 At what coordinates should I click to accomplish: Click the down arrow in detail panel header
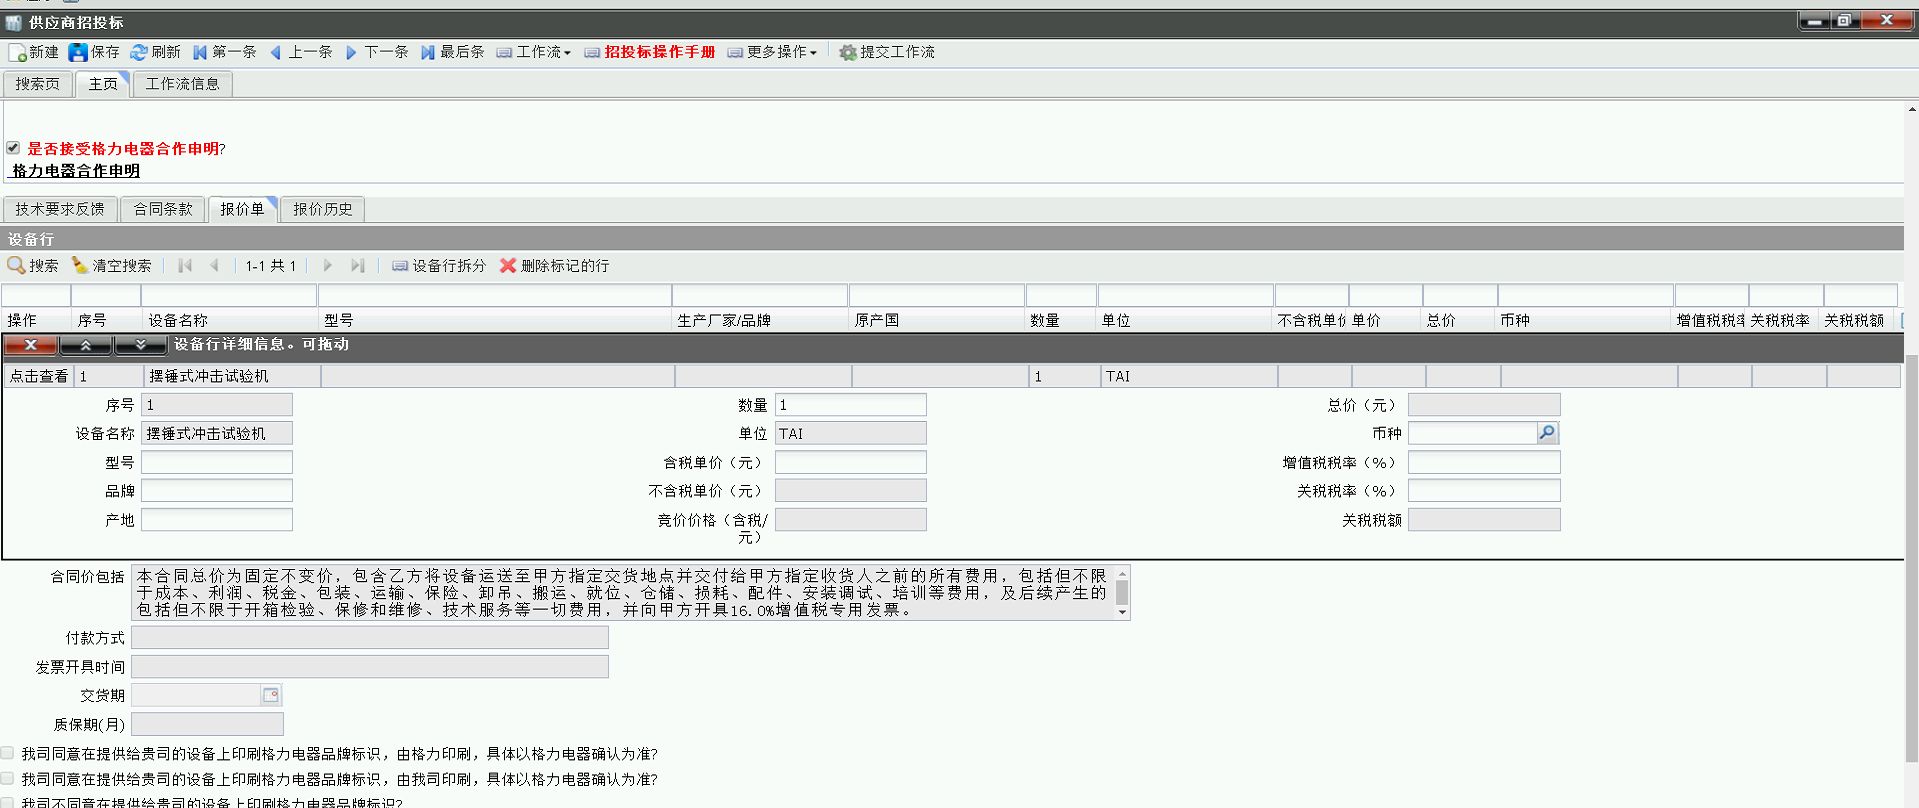pos(140,345)
